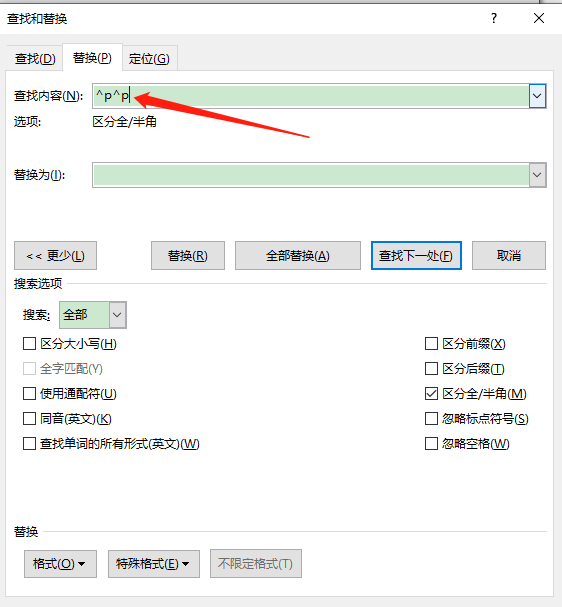Enable the 忽略空格(W) checkbox
The height and width of the screenshot is (607, 562).
click(x=431, y=444)
